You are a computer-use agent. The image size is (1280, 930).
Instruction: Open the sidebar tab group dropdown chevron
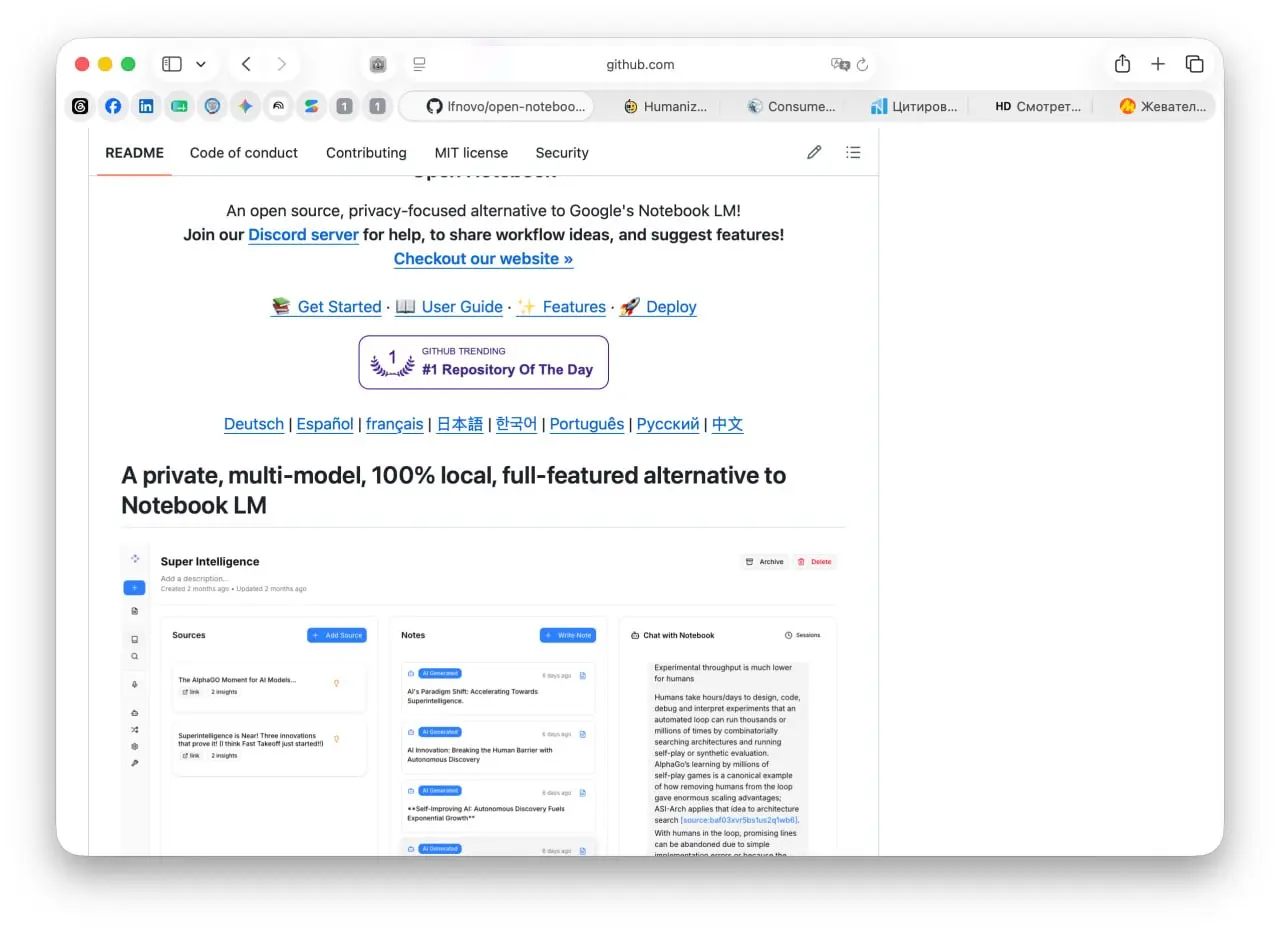(x=201, y=64)
